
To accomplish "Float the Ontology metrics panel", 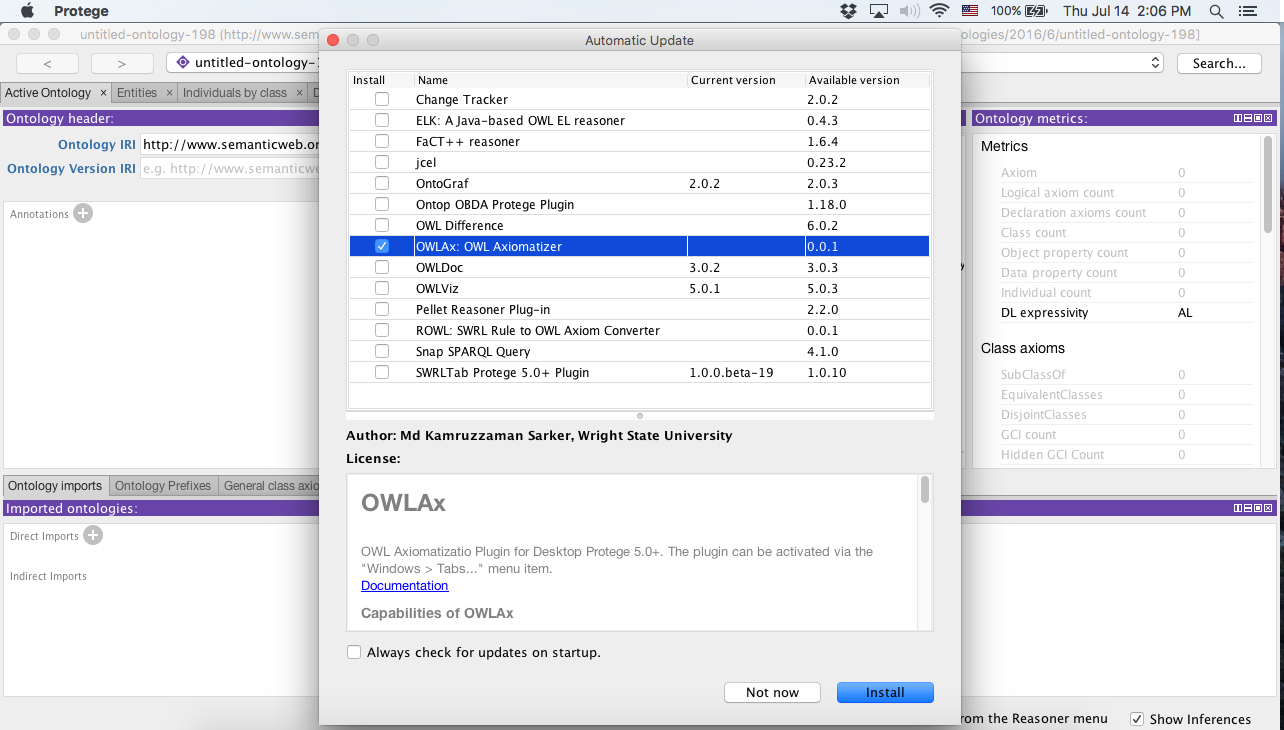I will coord(1258,118).
